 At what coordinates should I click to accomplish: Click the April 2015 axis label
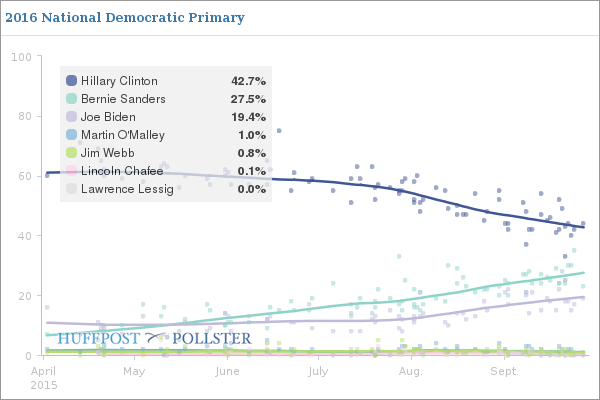(43, 377)
